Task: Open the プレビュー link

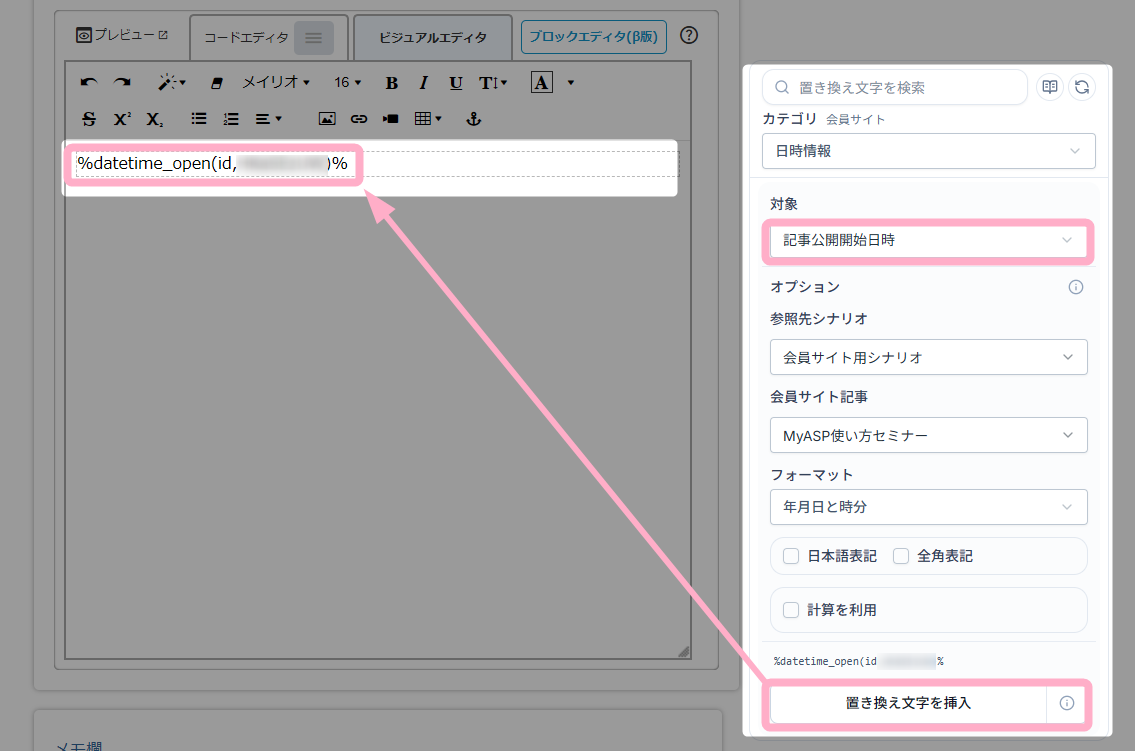Action: (122, 35)
